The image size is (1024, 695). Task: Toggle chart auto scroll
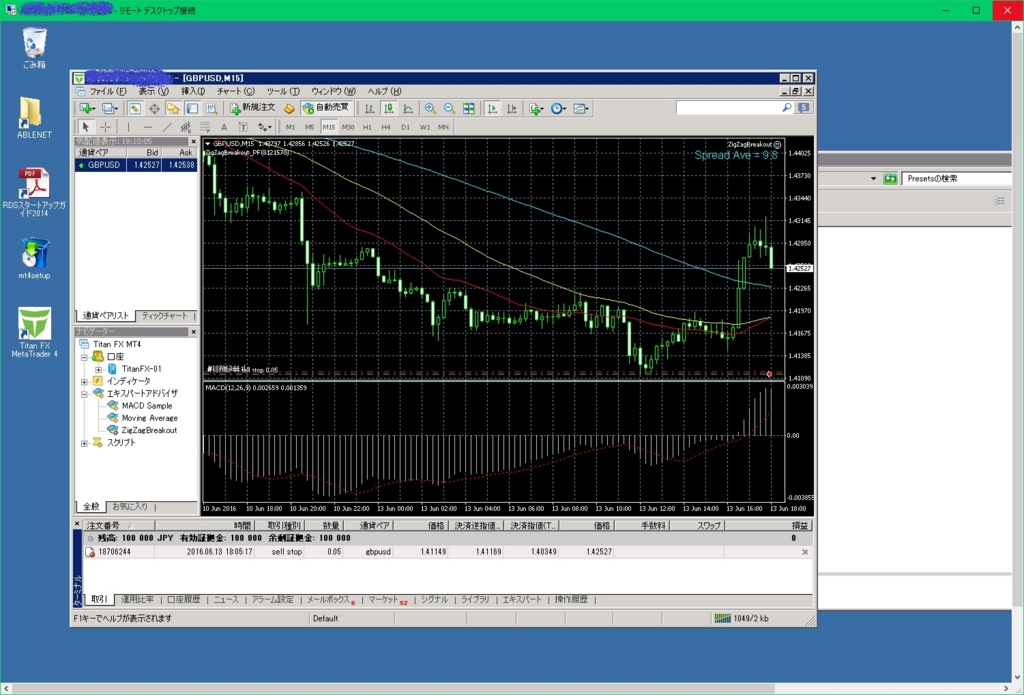coord(492,108)
